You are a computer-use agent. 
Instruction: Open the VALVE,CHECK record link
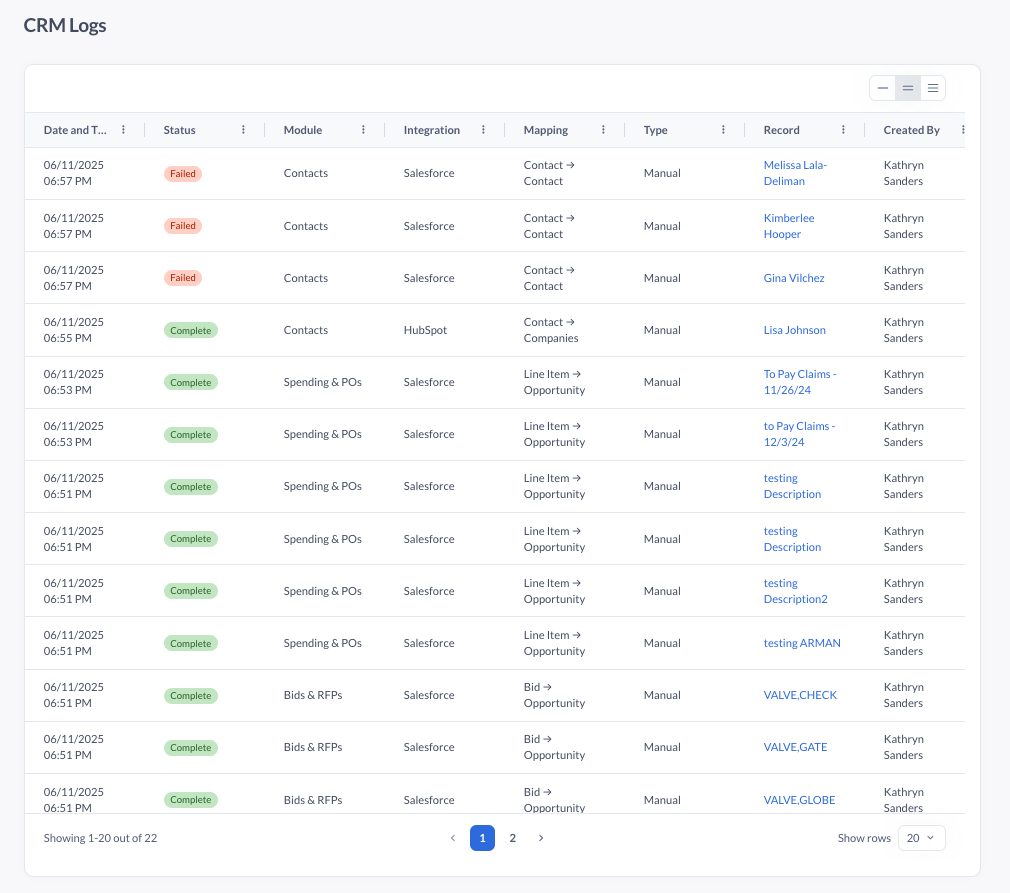(800, 695)
